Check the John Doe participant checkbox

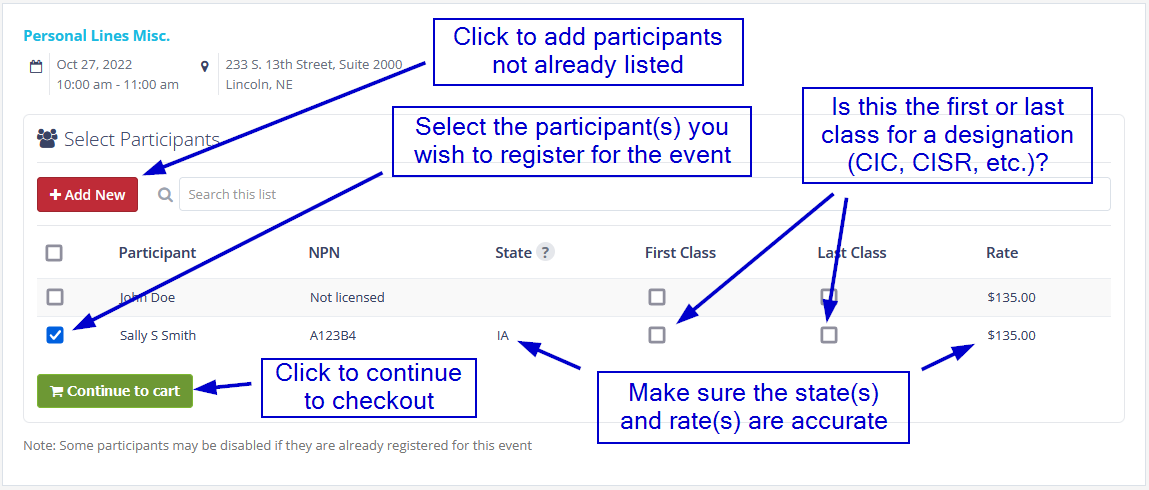[55, 297]
